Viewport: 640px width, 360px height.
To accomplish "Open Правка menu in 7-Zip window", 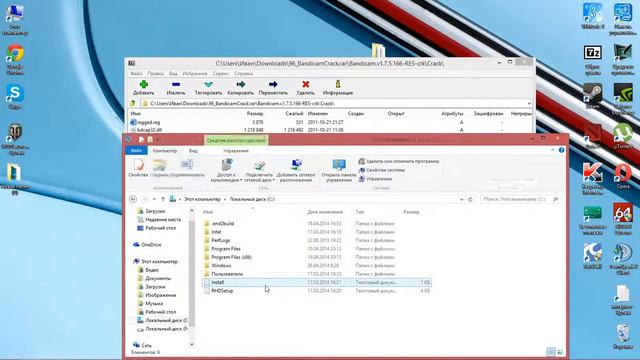I will [x=156, y=73].
